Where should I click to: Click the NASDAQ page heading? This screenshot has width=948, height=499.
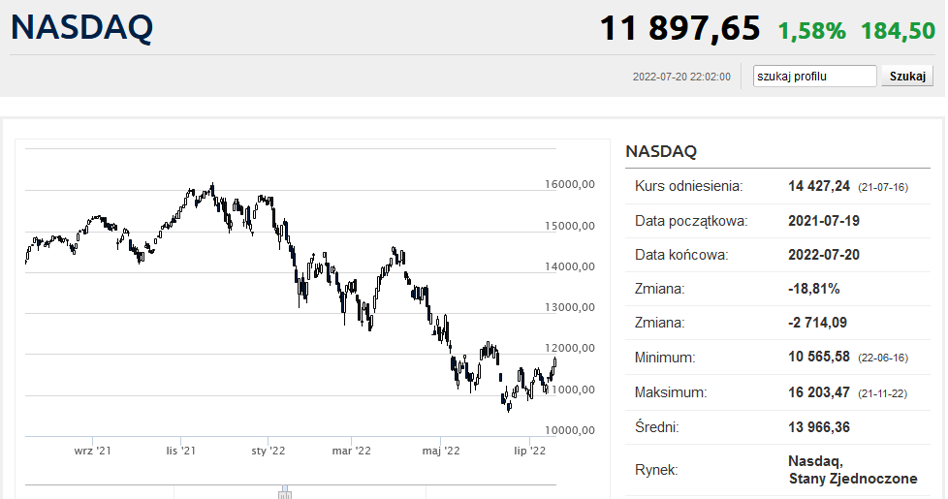tap(82, 28)
